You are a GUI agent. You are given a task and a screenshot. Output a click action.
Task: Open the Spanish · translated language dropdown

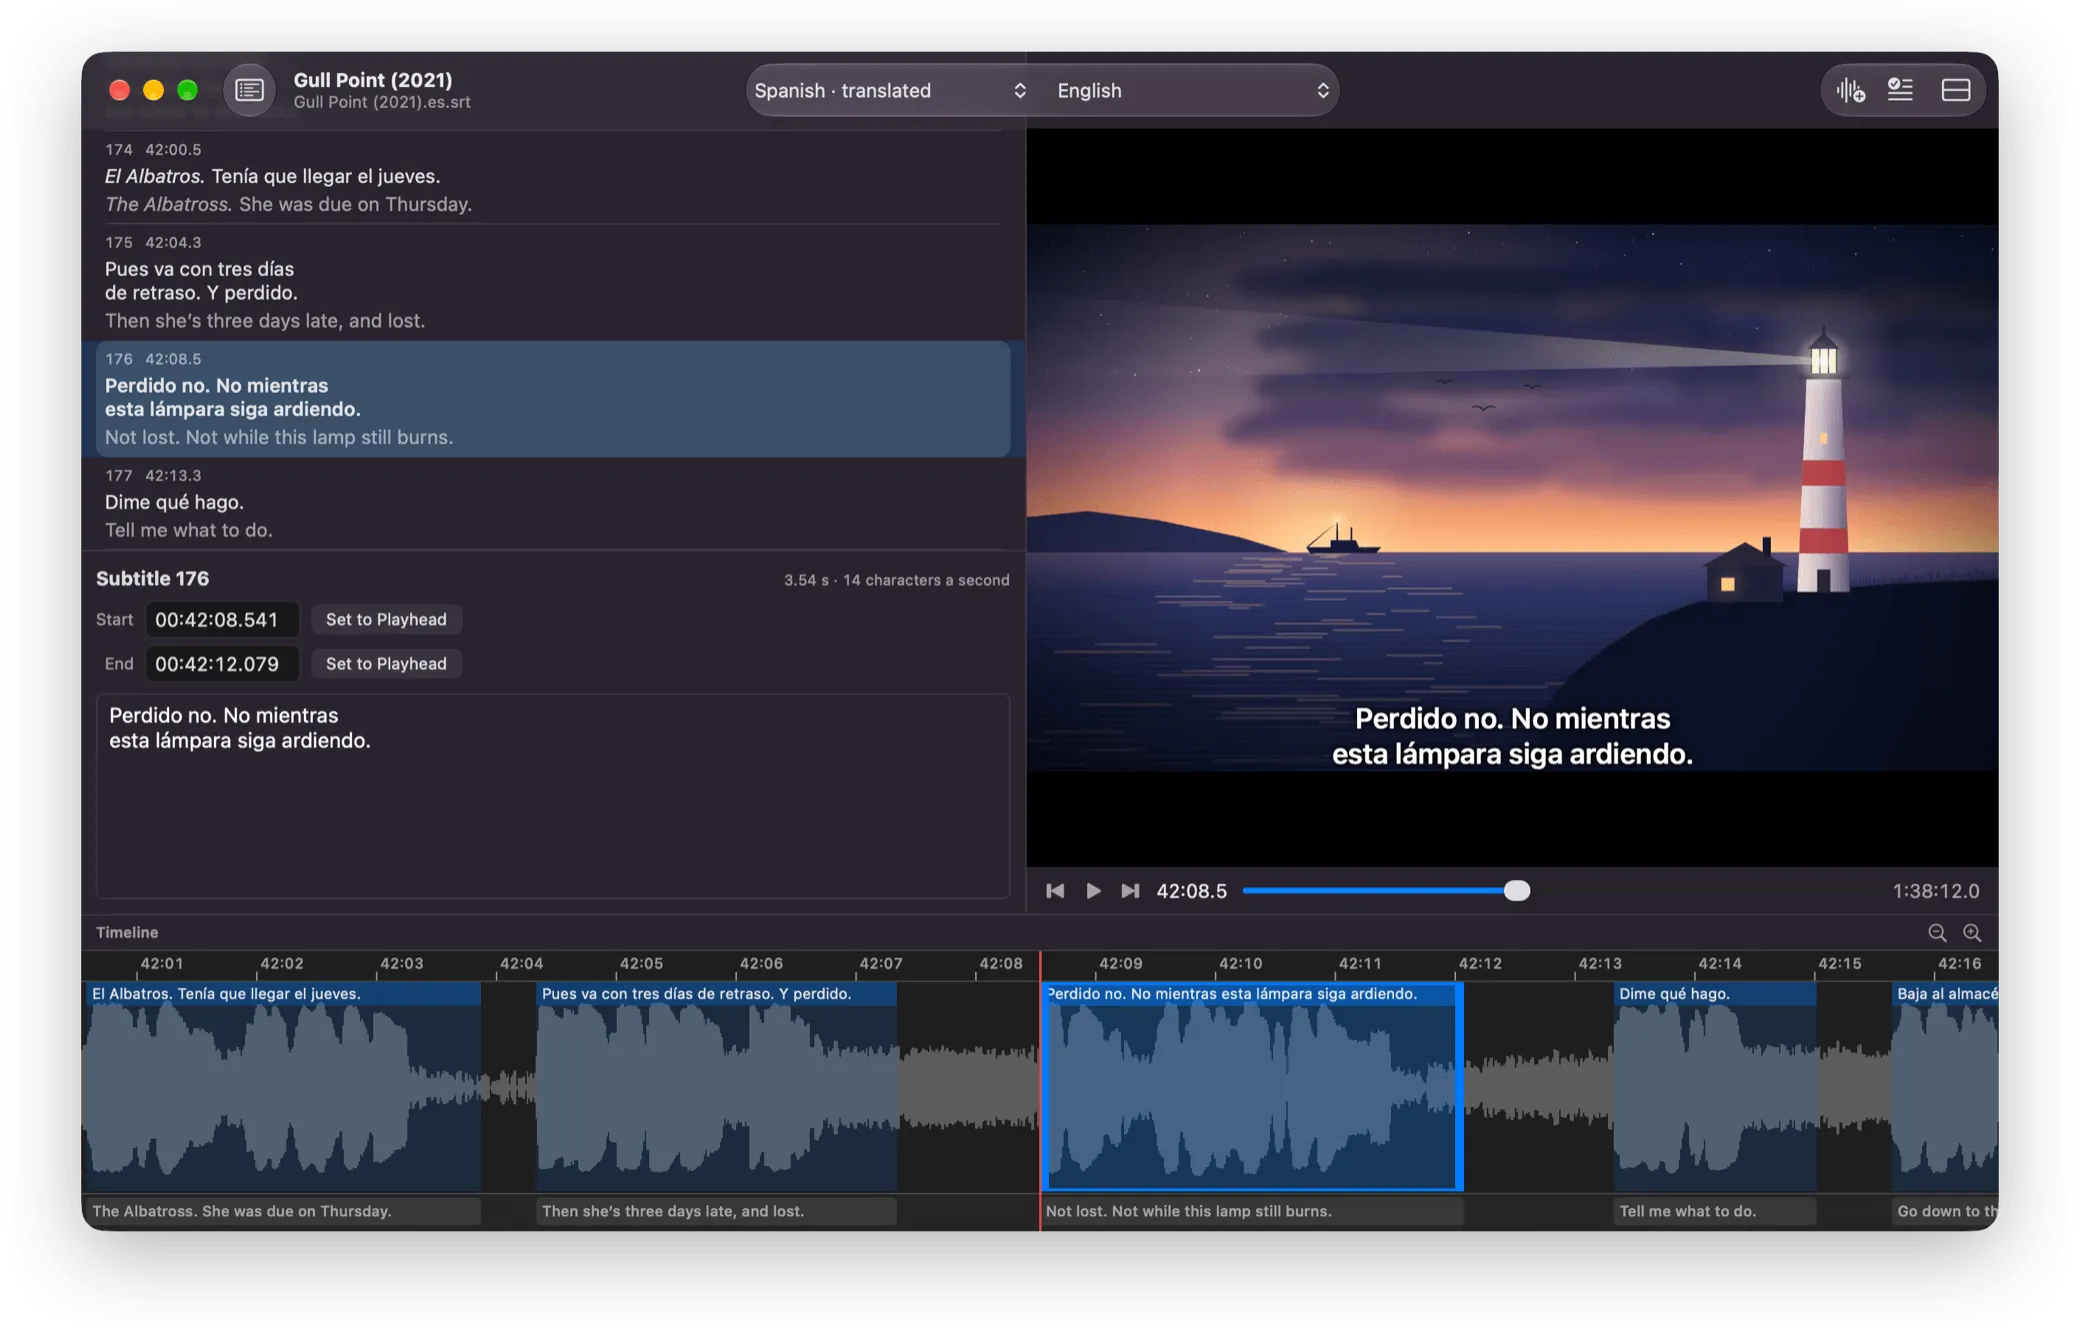[890, 90]
